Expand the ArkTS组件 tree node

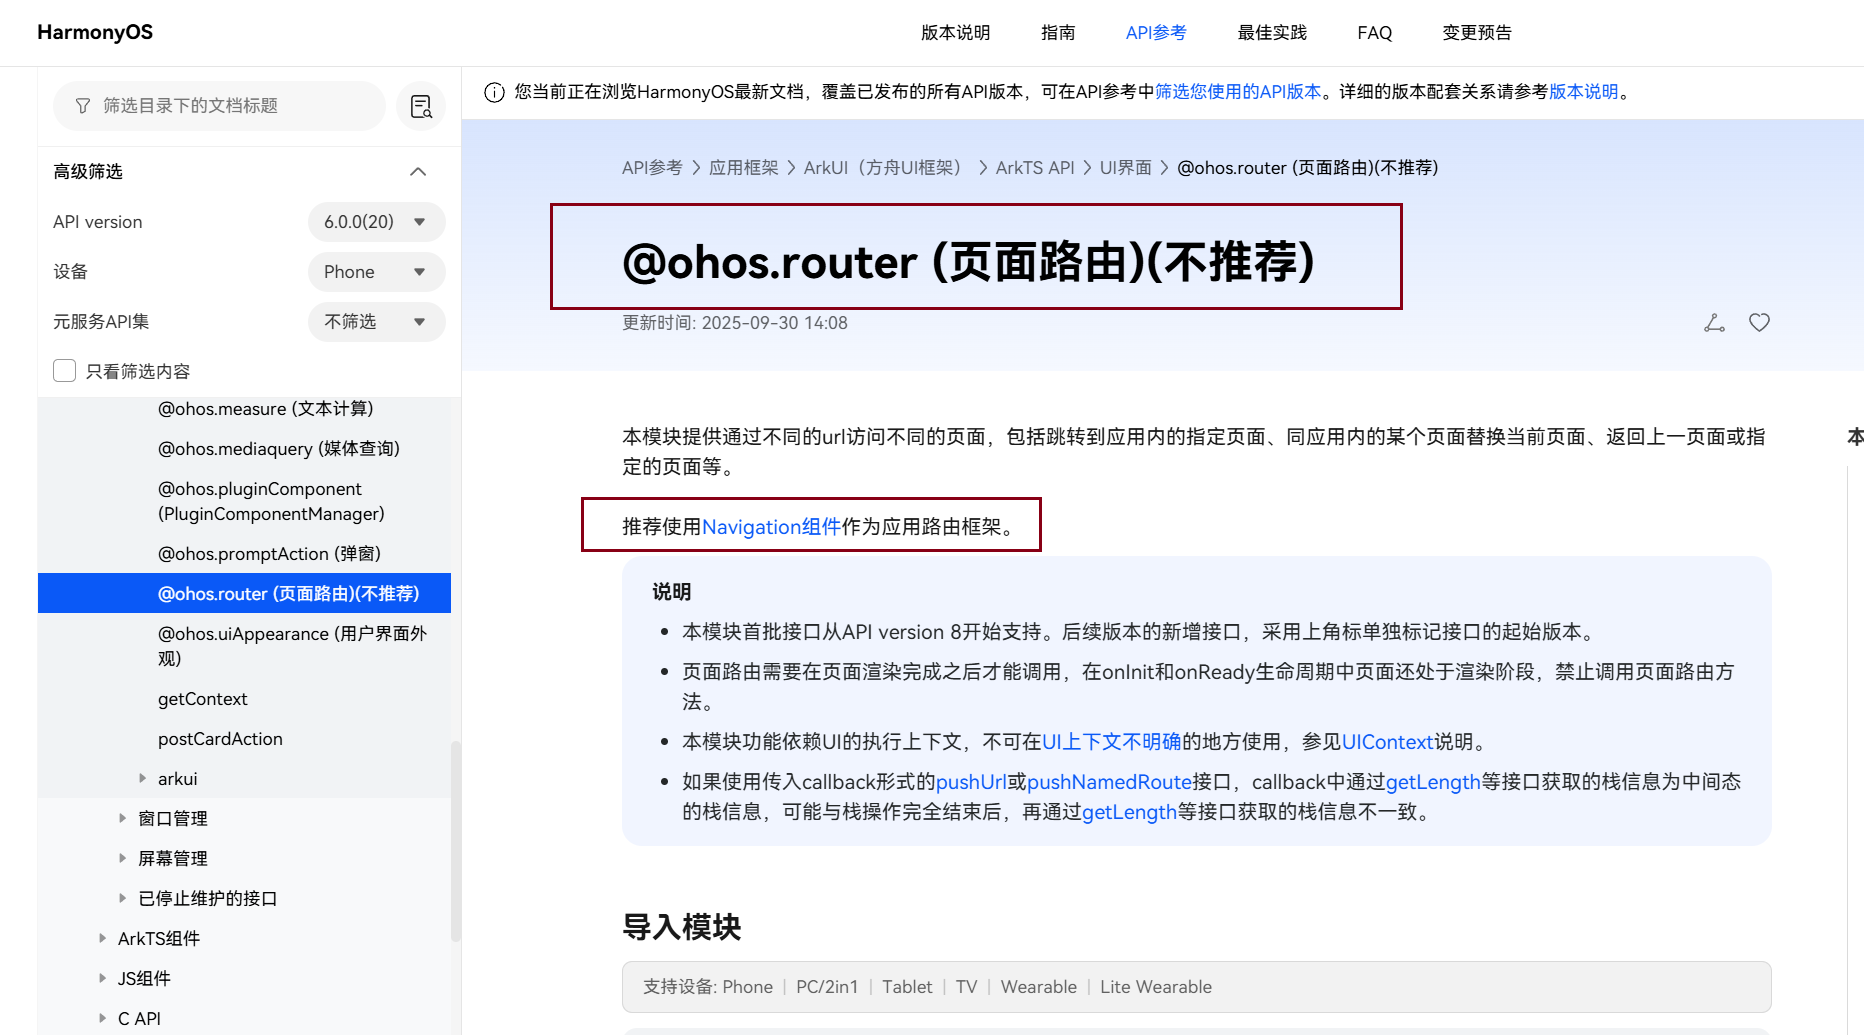pyautogui.click(x=103, y=938)
